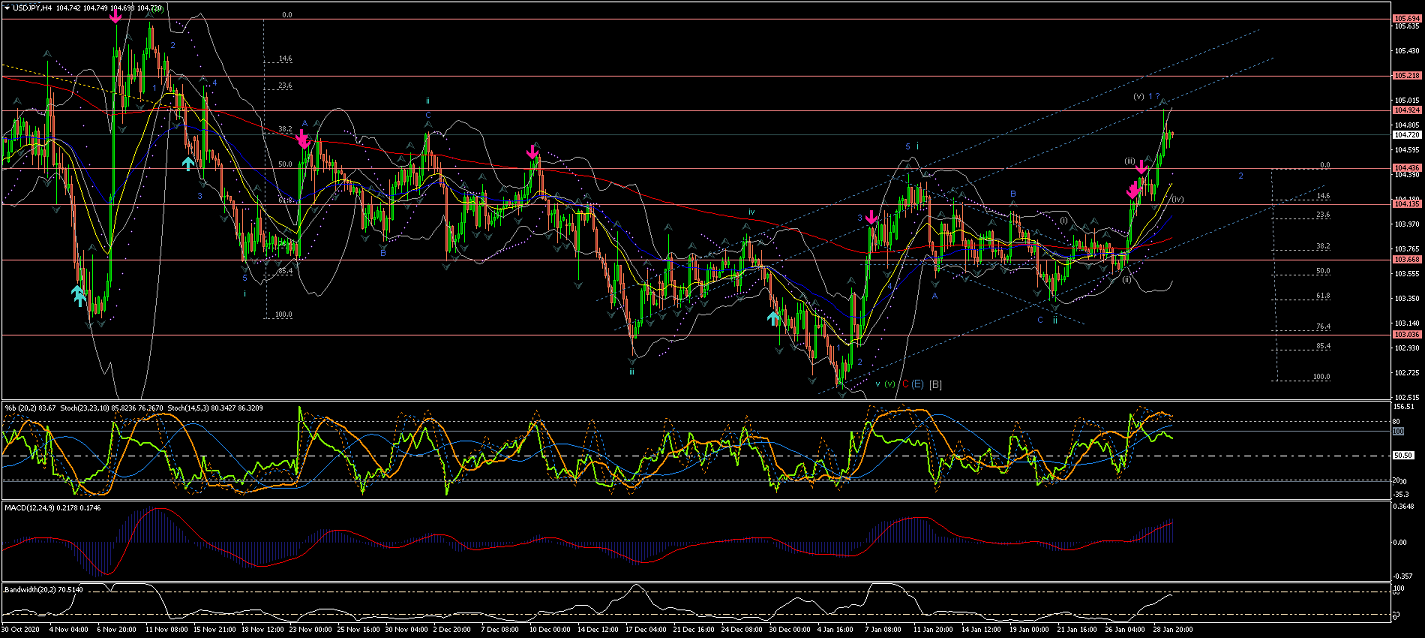Click the 30 Oct 2020 date label
This screenshot has height=638, width=1425.
pyautogui.click(x=21, y=631)
